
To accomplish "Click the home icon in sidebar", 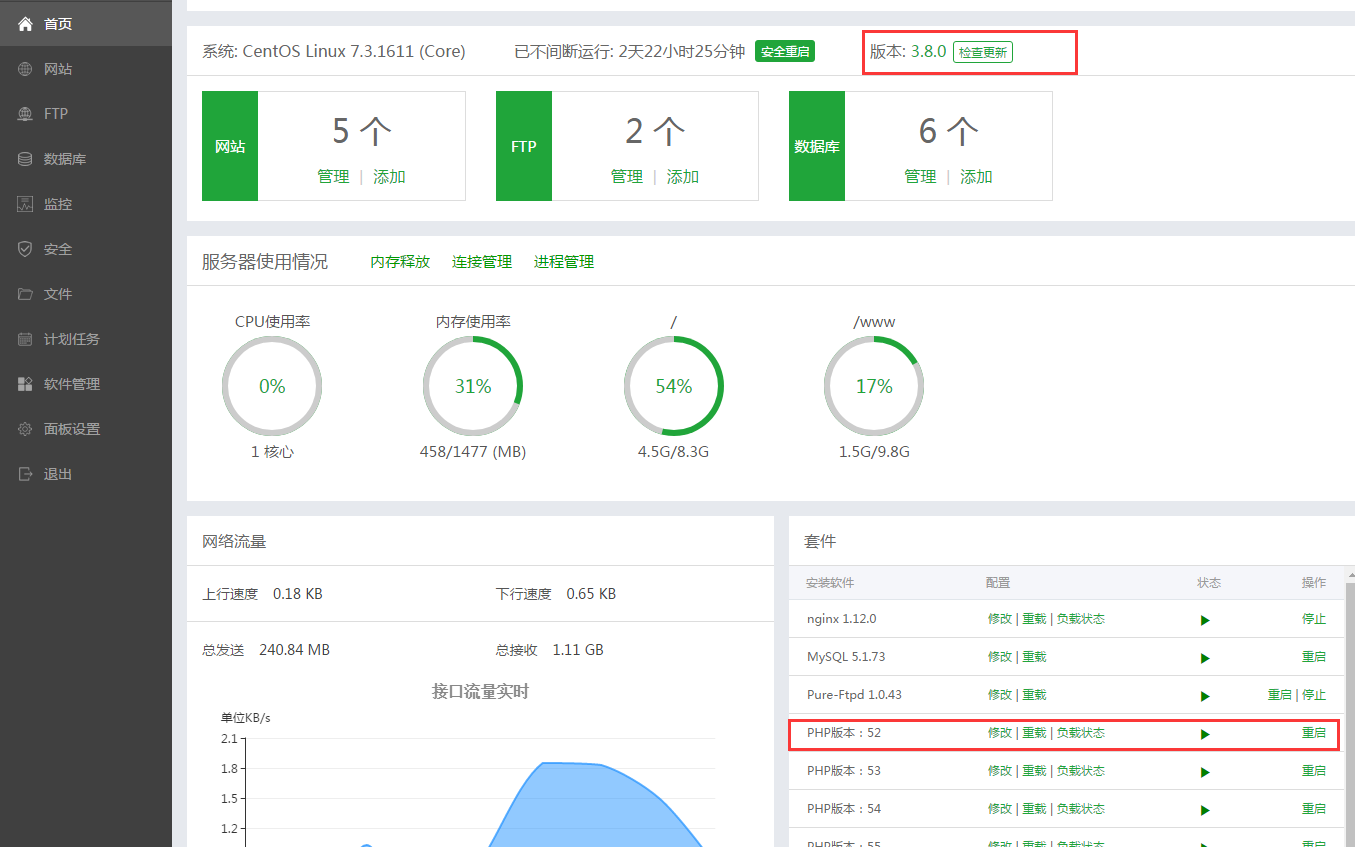I will pos(25,23).
